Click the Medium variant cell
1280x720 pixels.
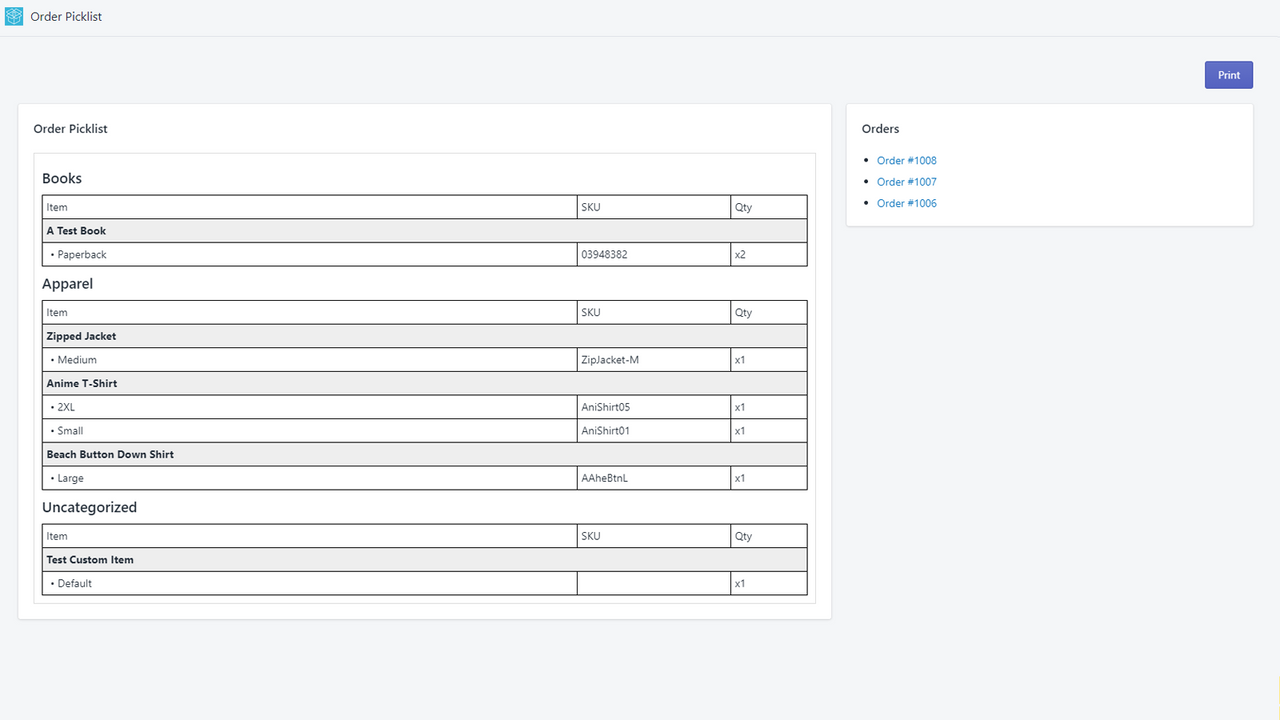310,360
